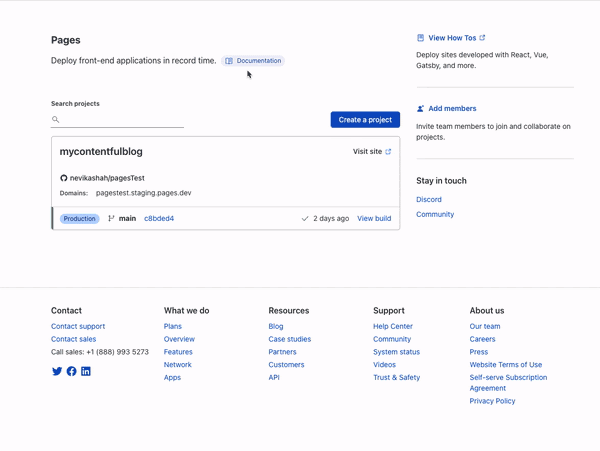Image resolution: width=600 pixels, height=451 pixels.
Task: Focus the Search projects input field
Action: (x=122, y=120)
